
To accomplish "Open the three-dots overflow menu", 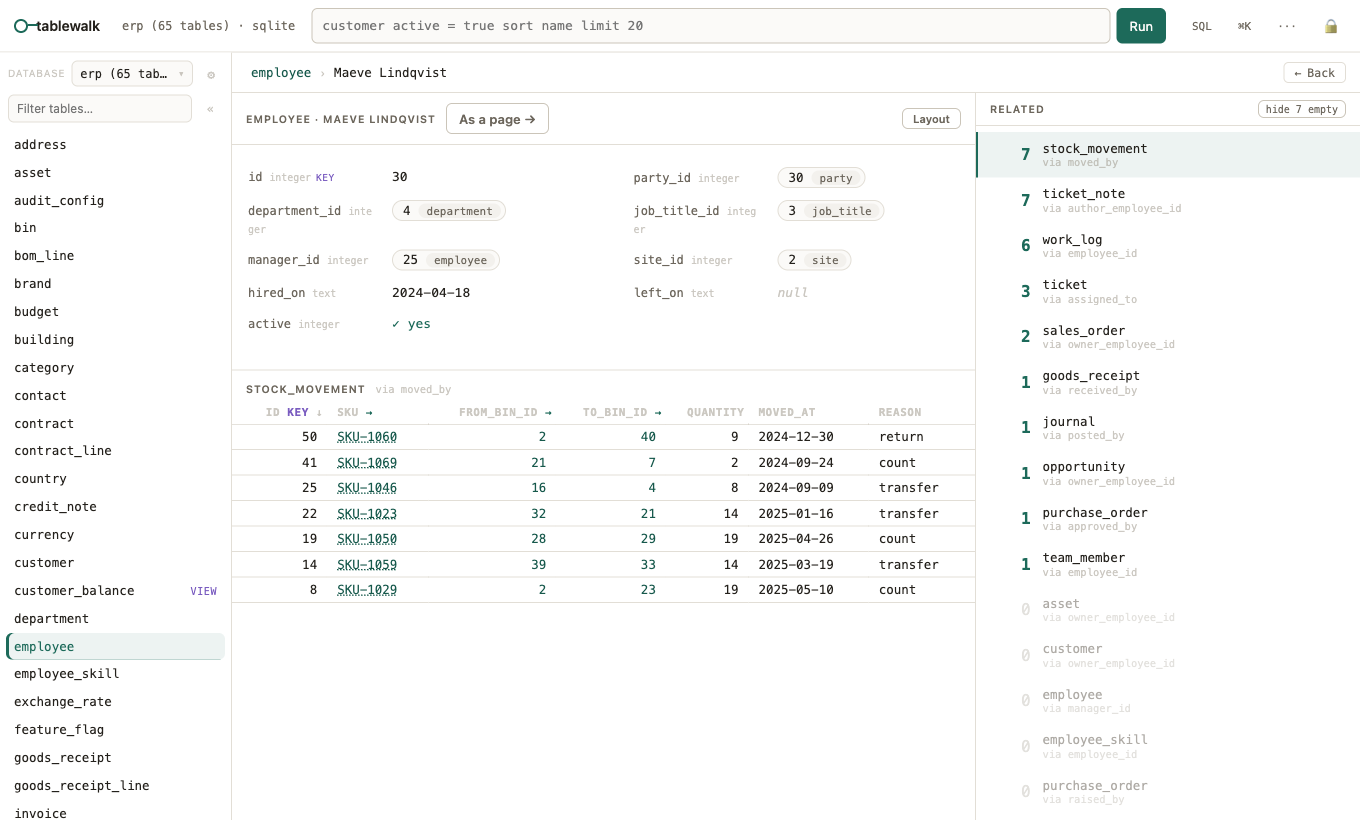I will click(x=1287, y=26).
